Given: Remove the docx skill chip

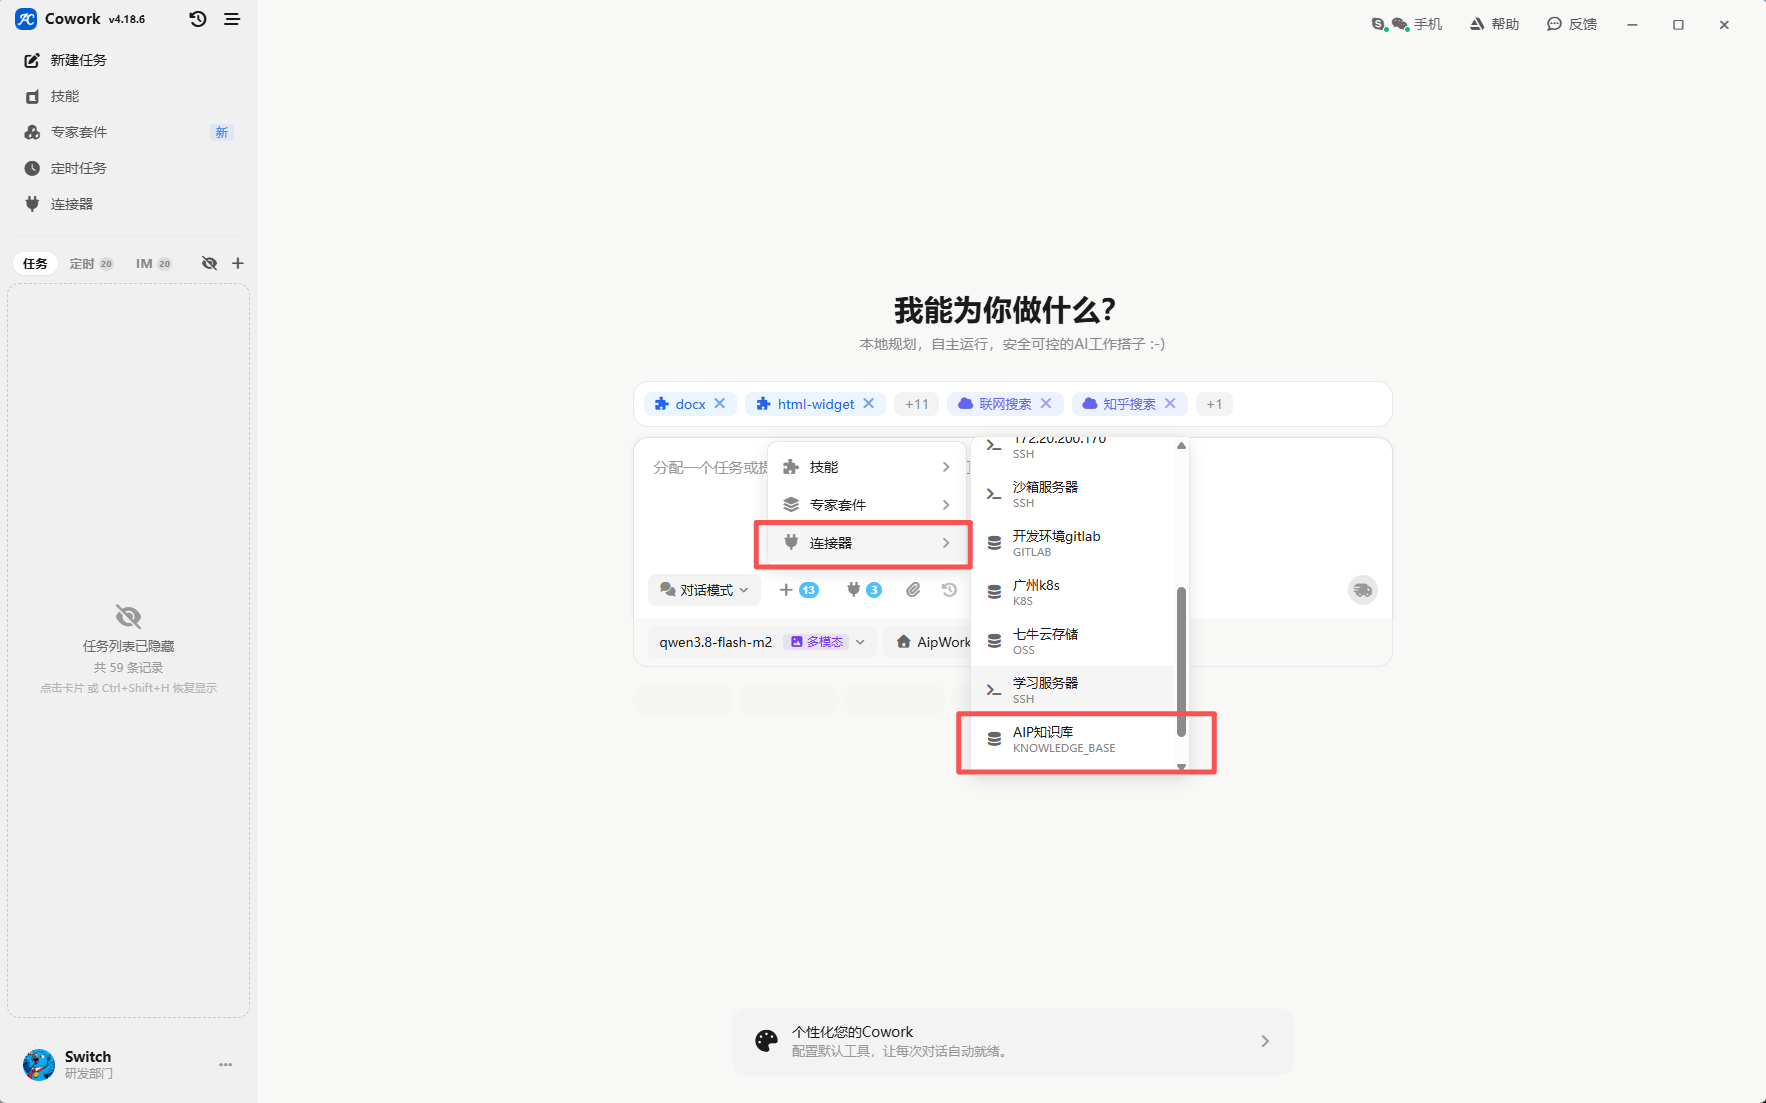Looking at the screenshot, I should pos(720,404).
